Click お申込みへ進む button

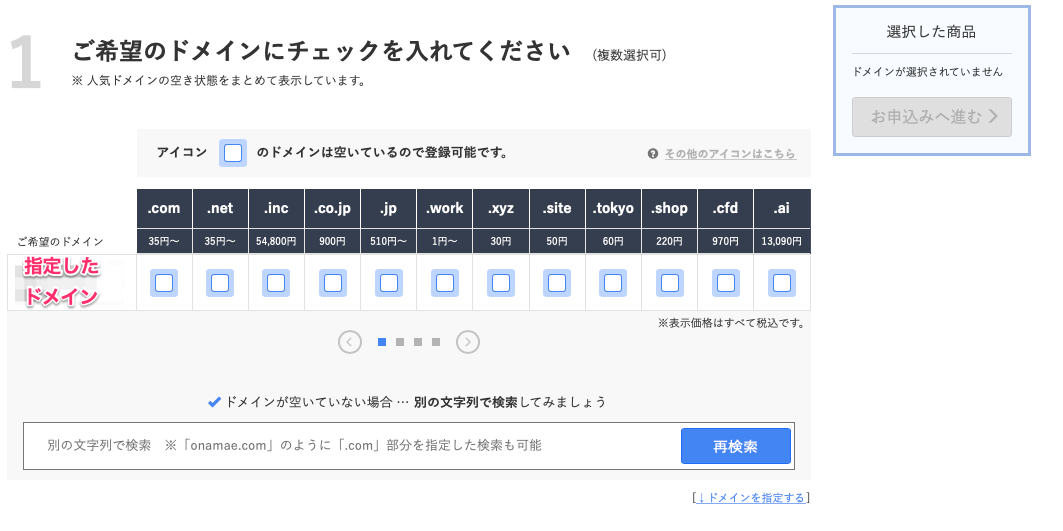(x=931, y=117)
